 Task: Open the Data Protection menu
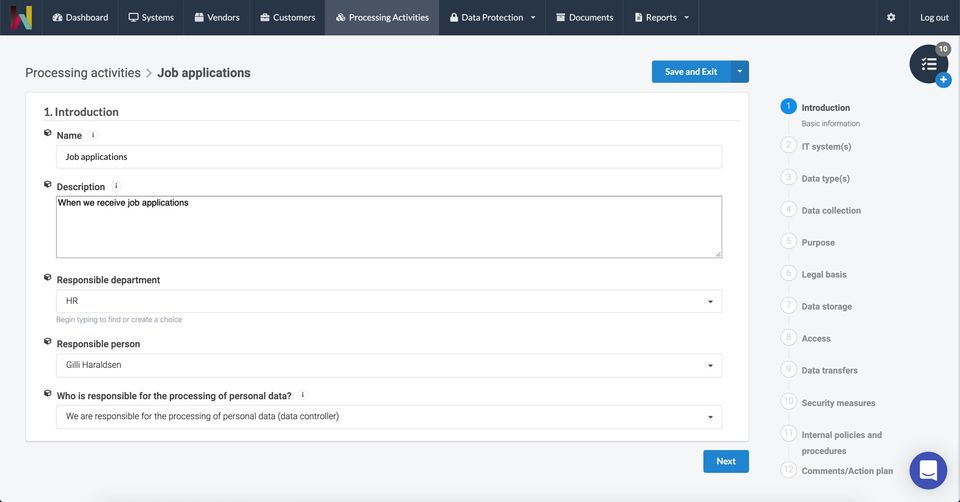492,17
